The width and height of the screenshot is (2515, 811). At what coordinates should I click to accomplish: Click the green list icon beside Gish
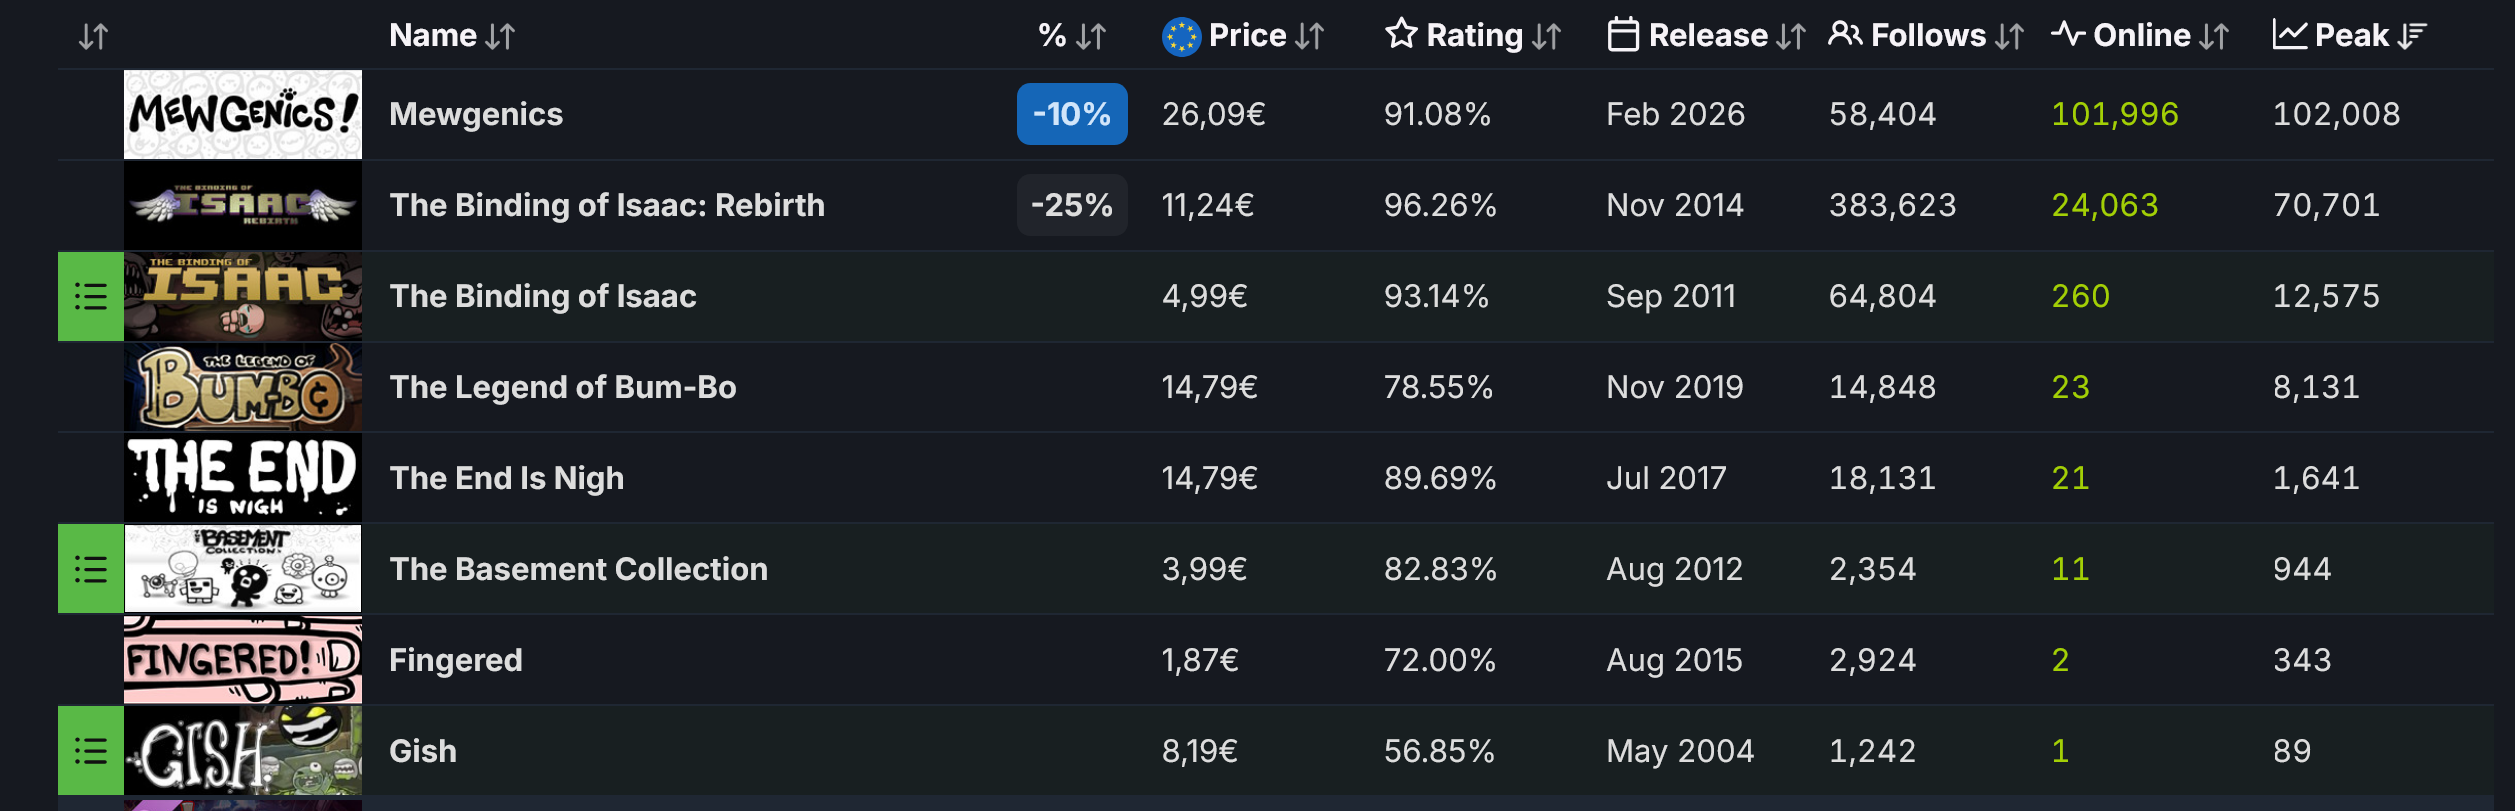coord(90,751)
